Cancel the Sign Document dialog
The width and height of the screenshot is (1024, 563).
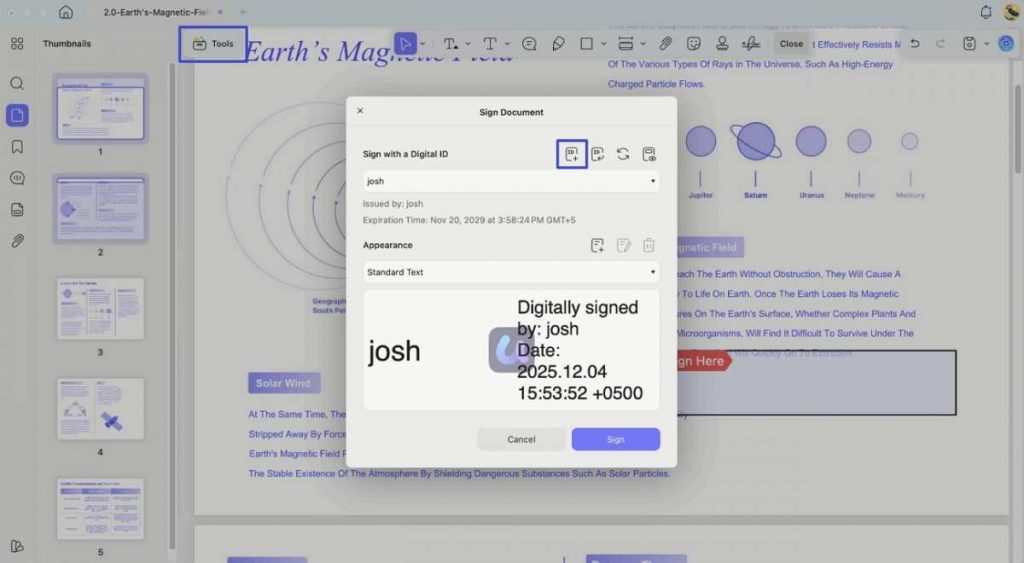521,439
